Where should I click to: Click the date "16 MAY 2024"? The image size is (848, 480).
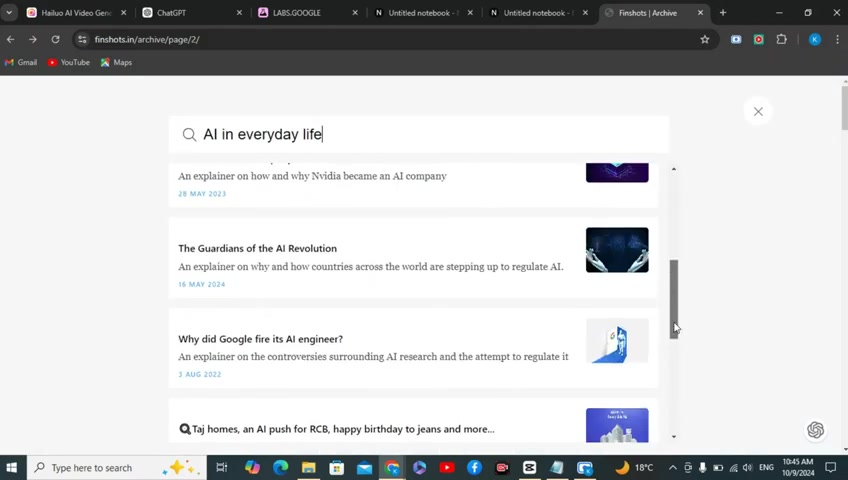coord(202,284)
